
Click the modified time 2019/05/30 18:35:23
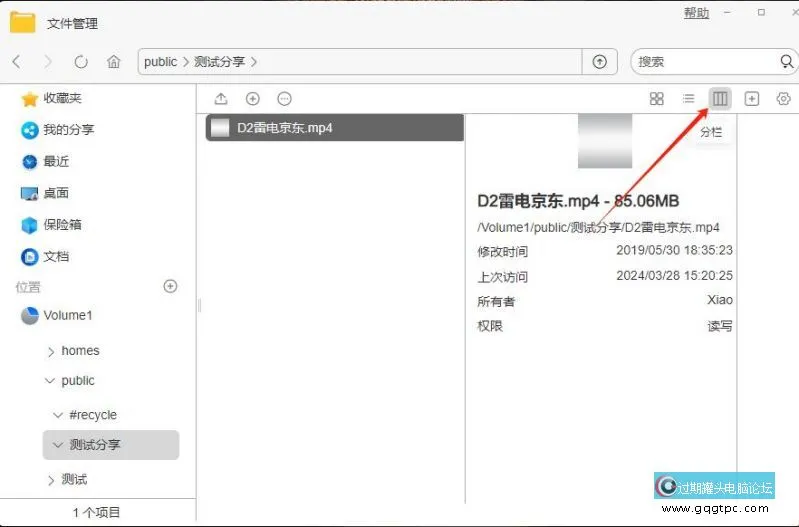(x=674, y=250)
